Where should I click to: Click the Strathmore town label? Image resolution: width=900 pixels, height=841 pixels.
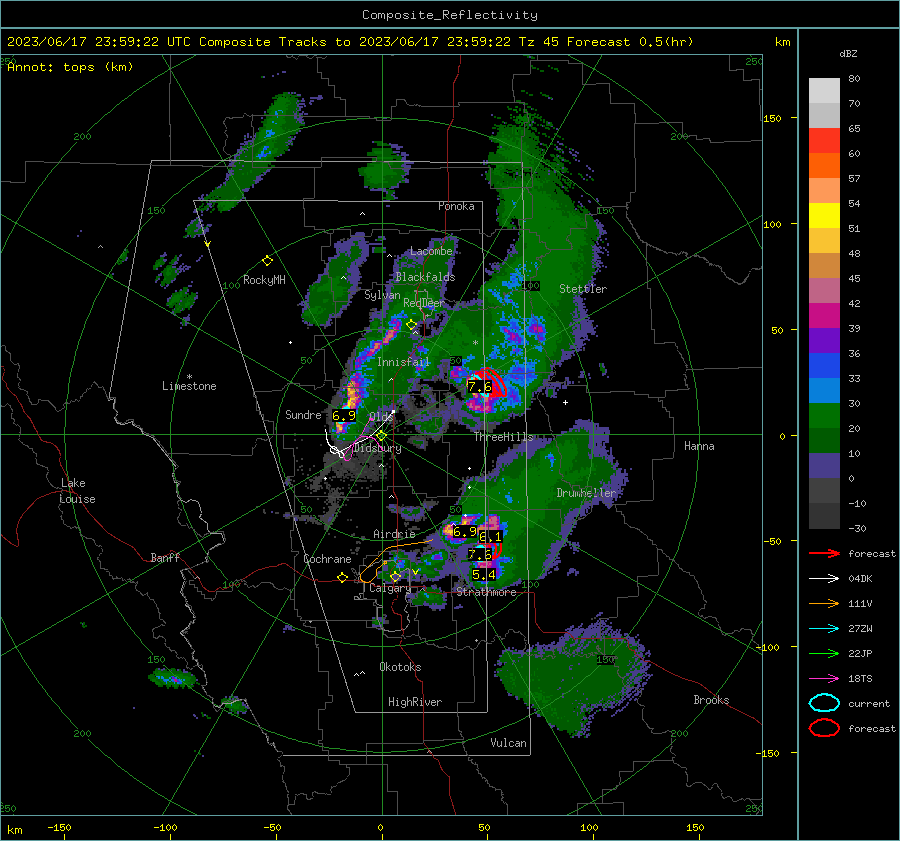(x=486, y=592)
